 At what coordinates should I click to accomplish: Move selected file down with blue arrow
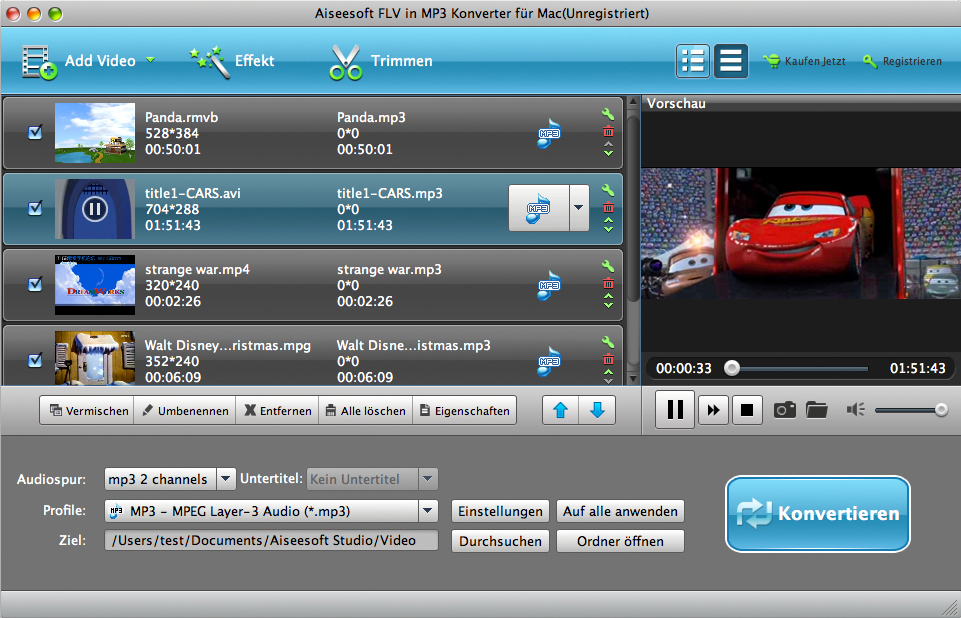tap(597, 410)
